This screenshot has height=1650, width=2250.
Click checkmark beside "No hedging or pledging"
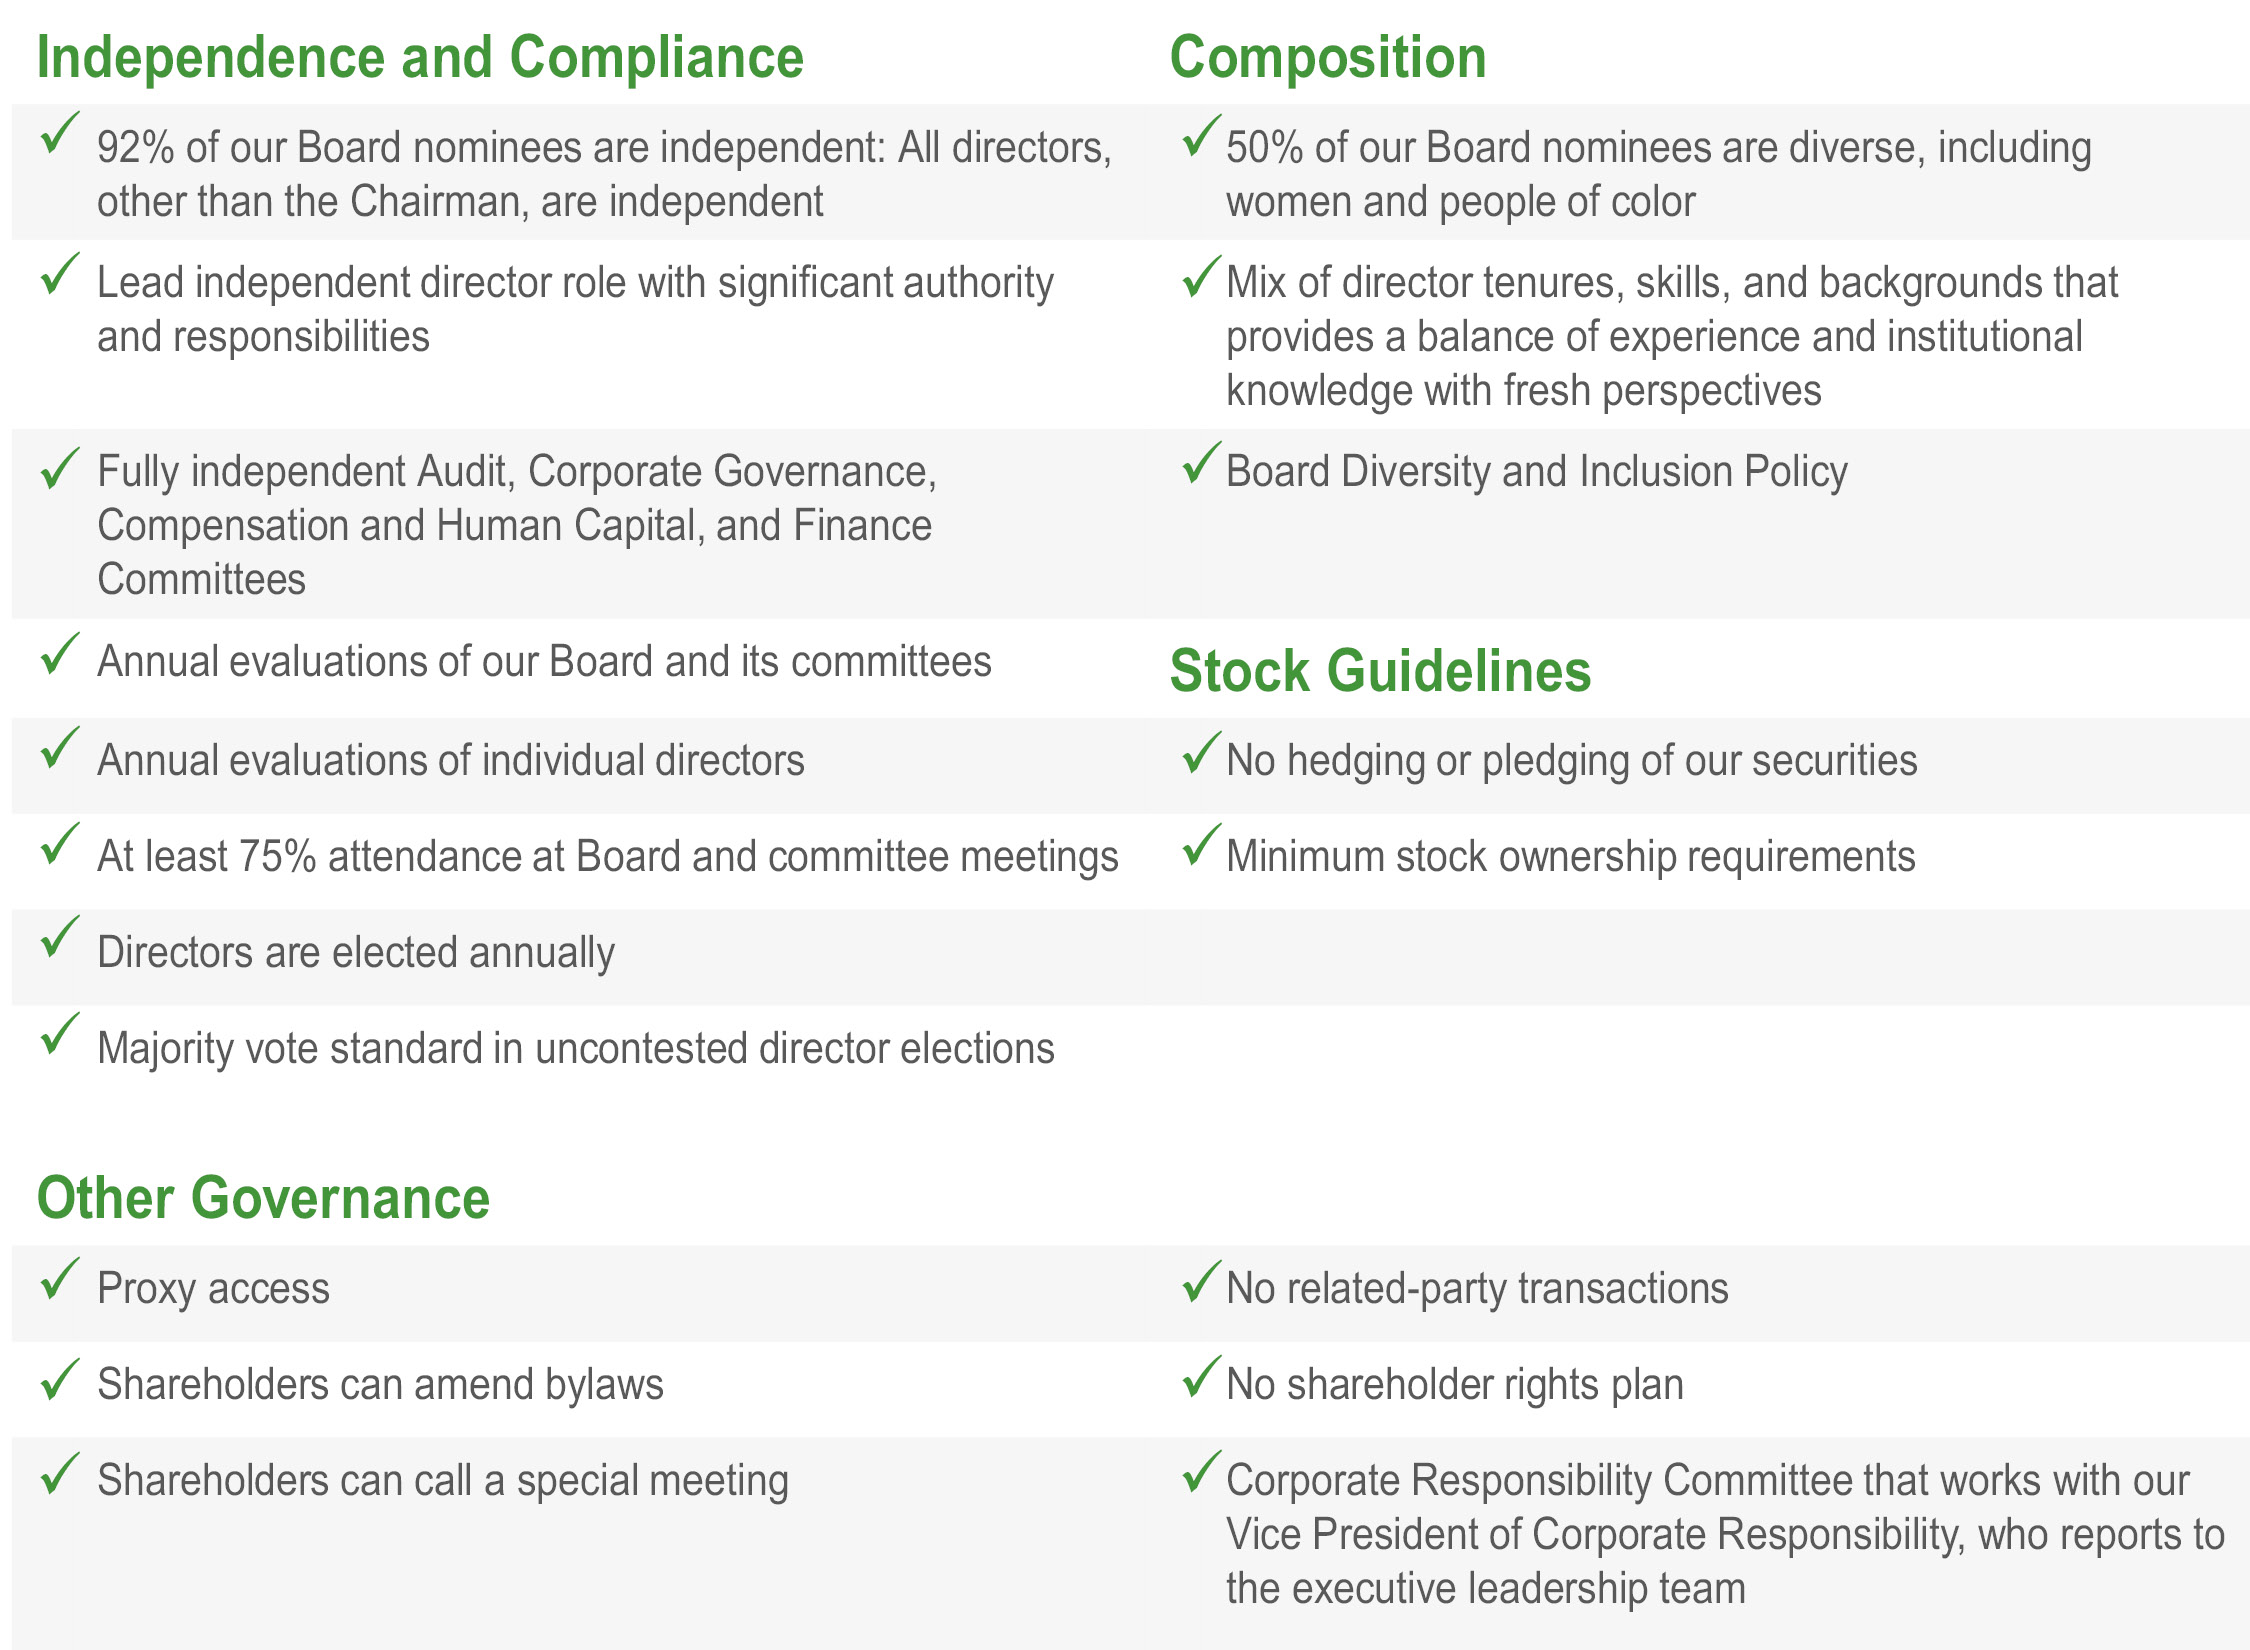coord(1200,752)
